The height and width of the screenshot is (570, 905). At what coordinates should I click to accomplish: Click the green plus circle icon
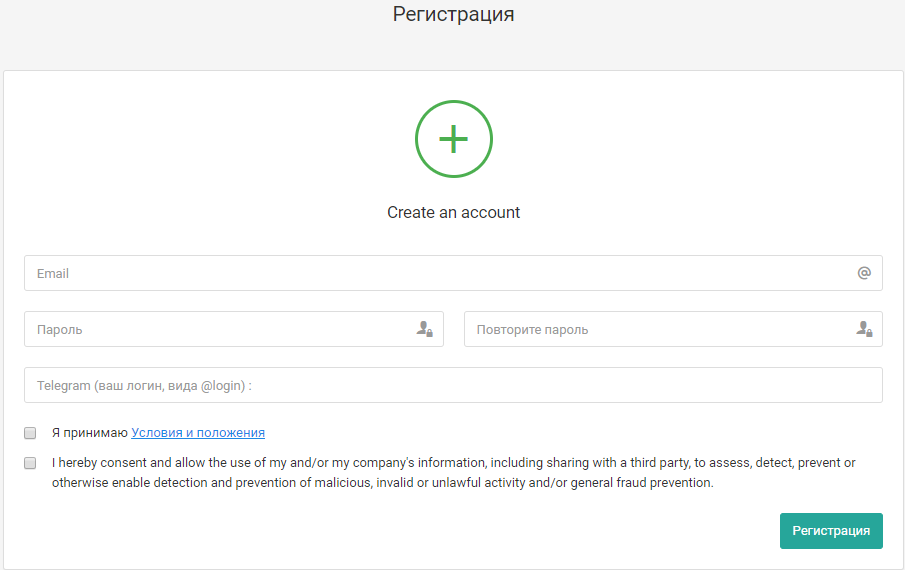point(453,139)
